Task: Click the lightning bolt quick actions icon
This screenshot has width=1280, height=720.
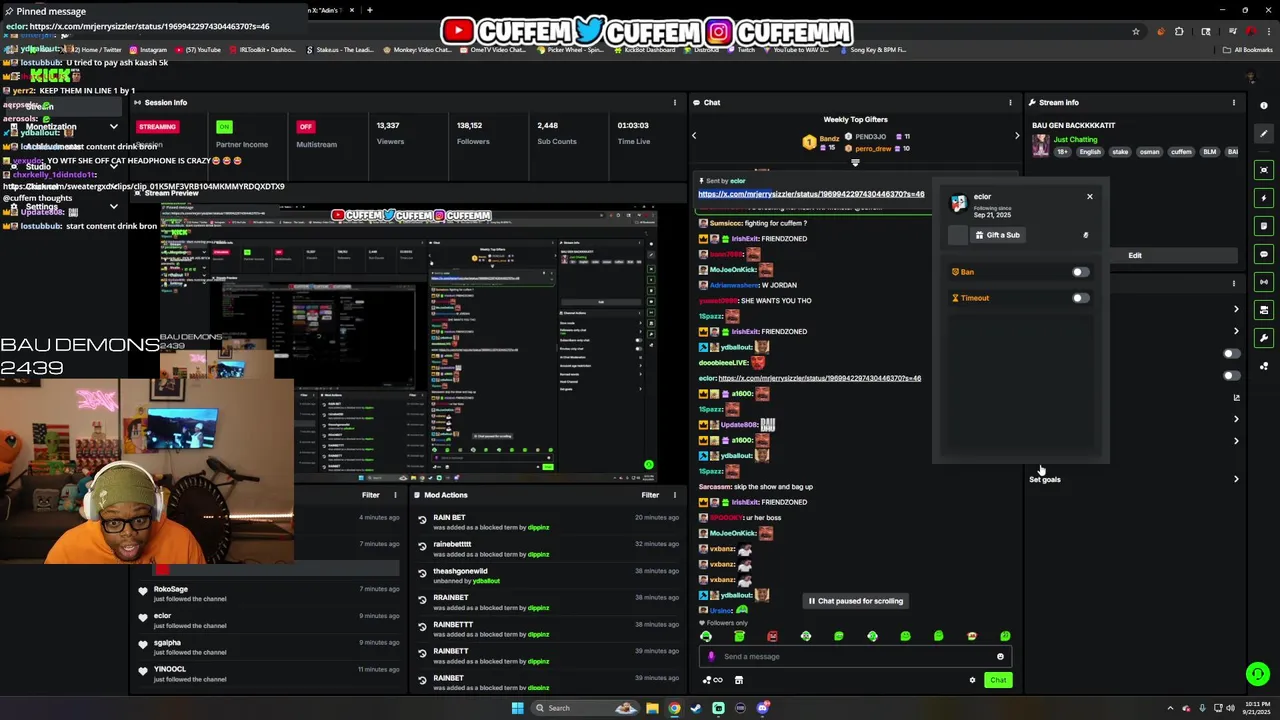Action: [x=1264, y=198]
